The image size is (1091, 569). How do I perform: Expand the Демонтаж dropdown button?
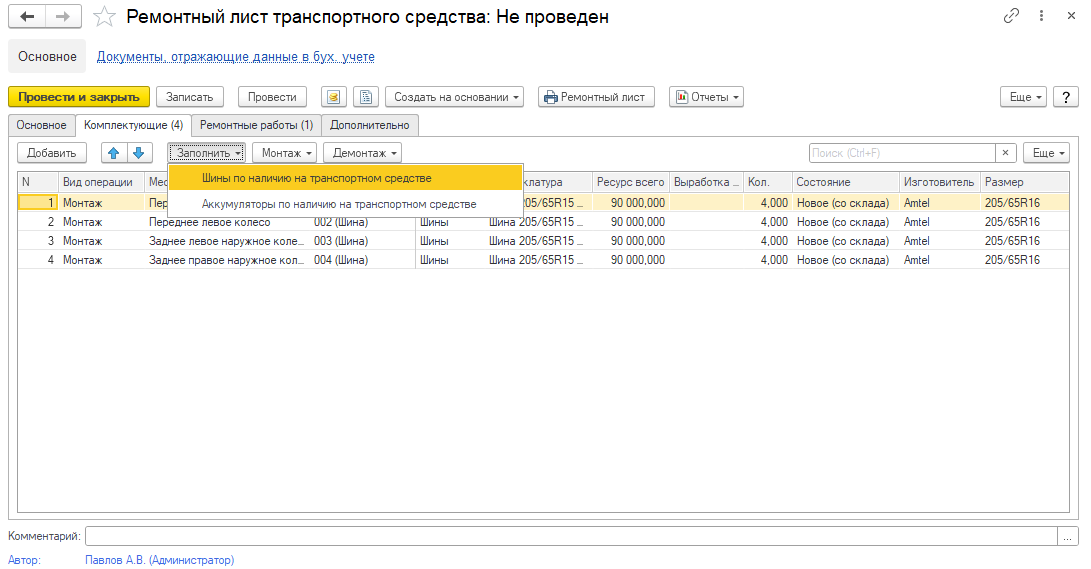coord(362,153)
